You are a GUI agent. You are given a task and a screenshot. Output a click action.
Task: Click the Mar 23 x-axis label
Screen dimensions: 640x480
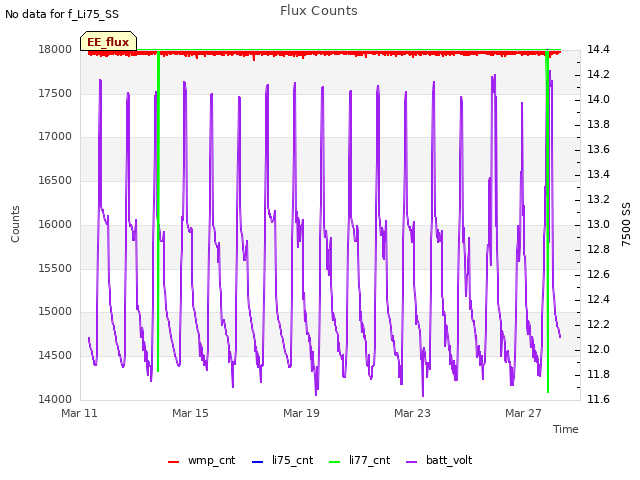(x=412, y=413)
